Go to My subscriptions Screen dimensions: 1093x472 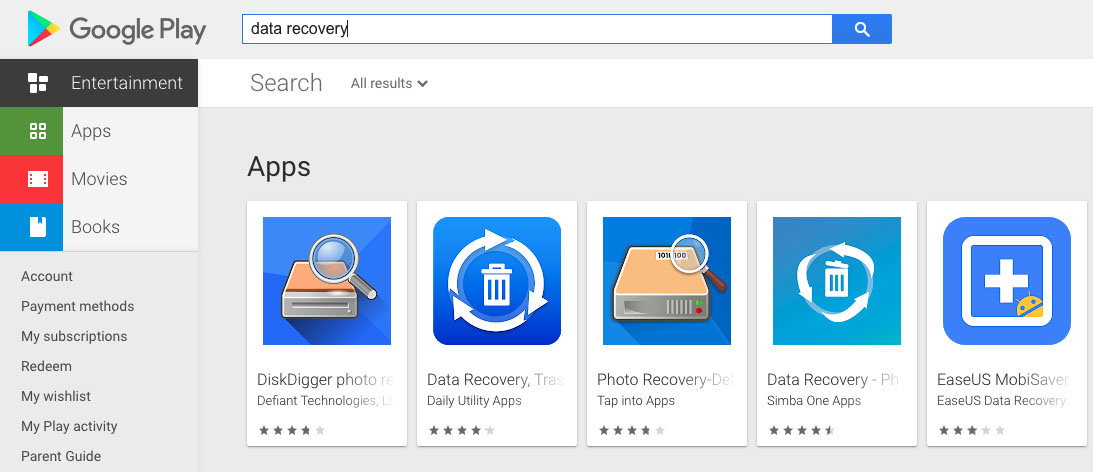pos(74,336)
